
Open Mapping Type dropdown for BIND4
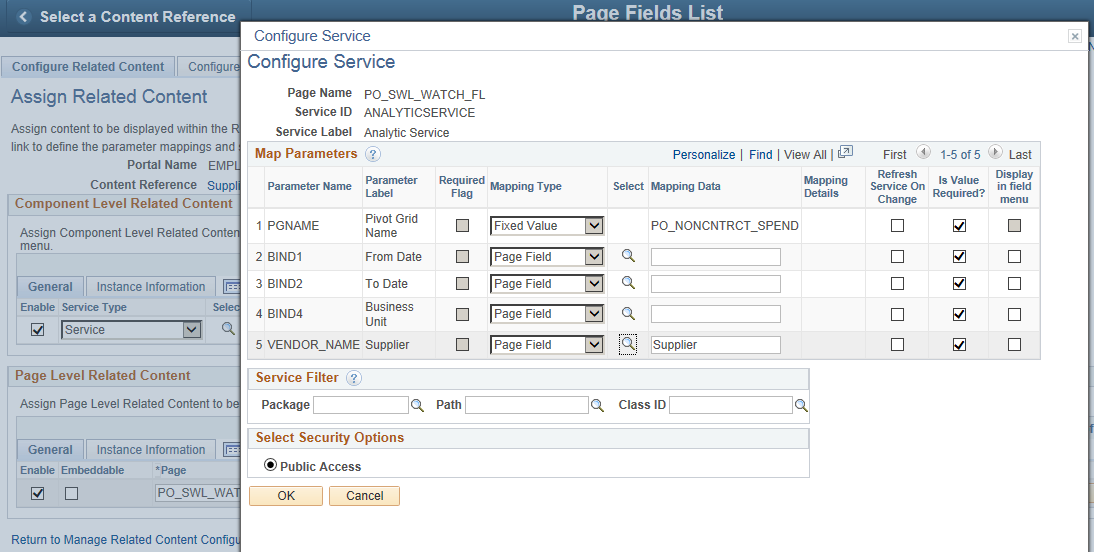547,314
